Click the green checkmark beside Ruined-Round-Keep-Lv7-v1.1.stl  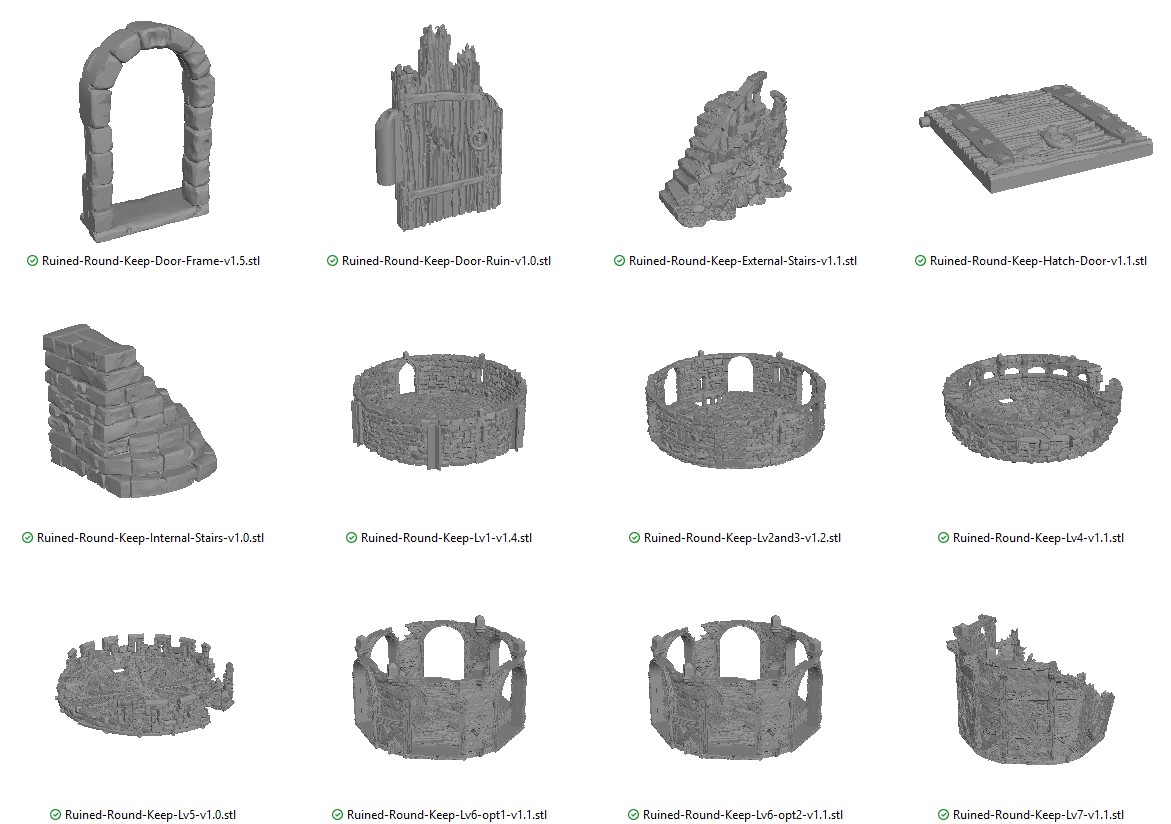coord(941,814)
